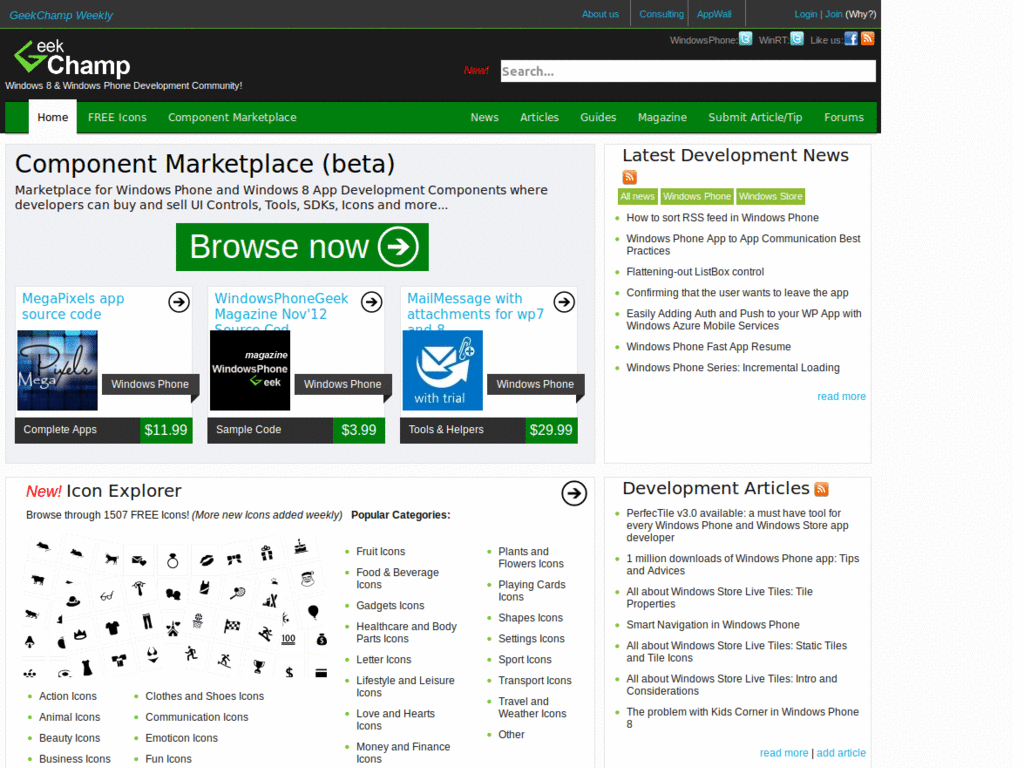Viewport: 1024px width, 768px height.
Task: Open the Emoticon Icons category
Action: click(182, 739)
